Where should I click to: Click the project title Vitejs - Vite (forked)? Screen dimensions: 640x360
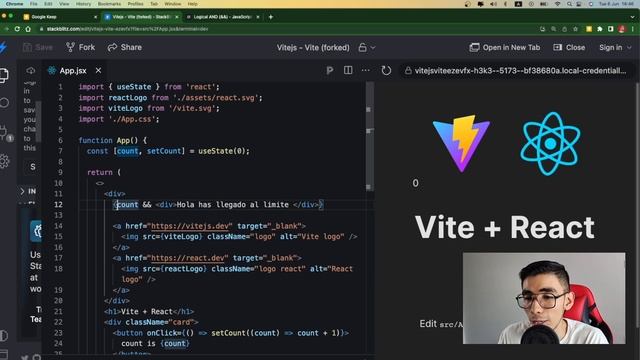[313, 48]
